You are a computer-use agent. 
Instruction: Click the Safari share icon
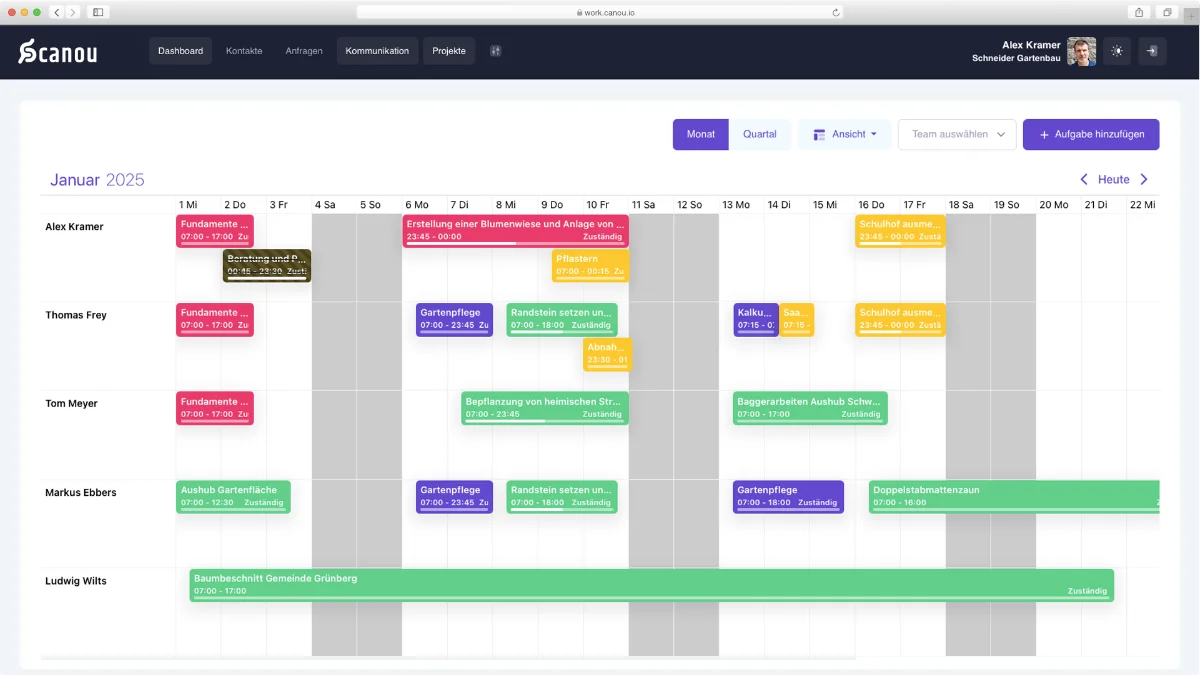click(x=1139, y=12)
